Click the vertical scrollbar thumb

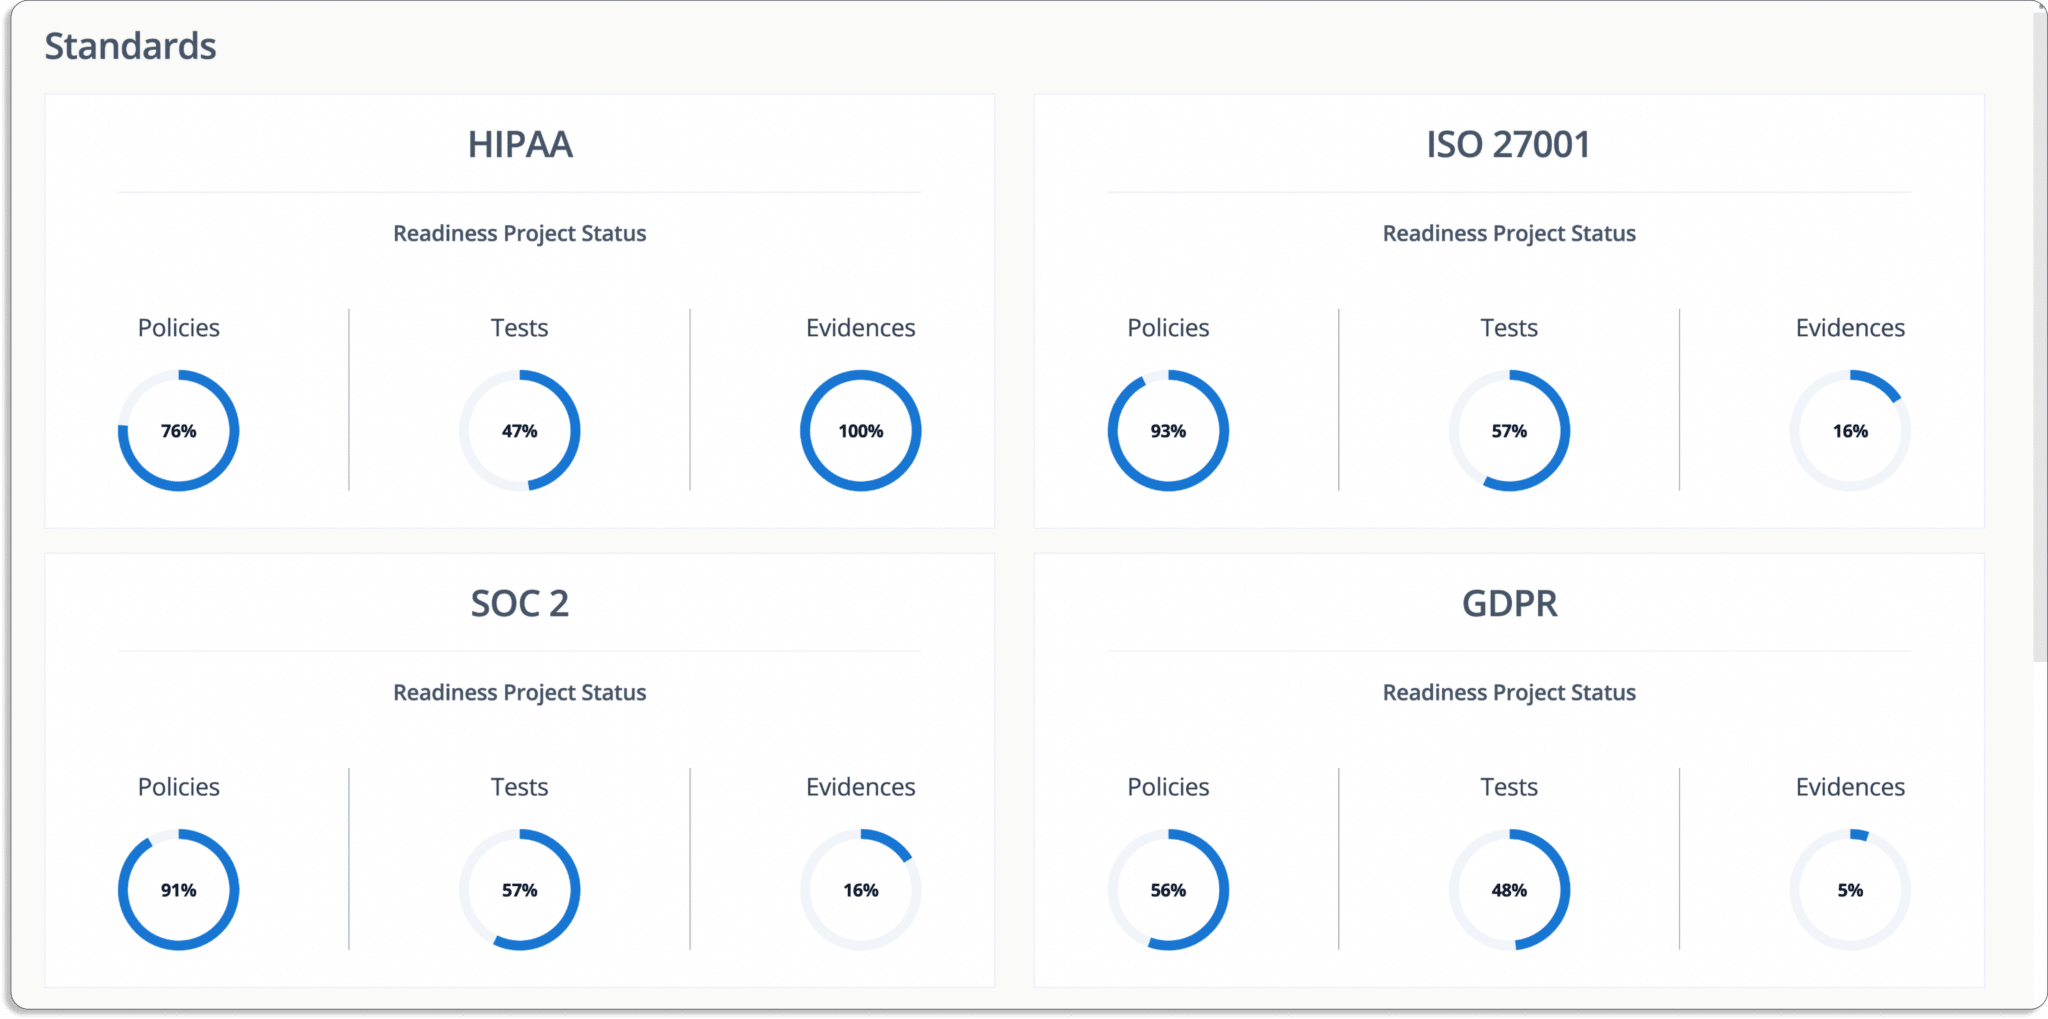pyautogui.click(x=2040, y=335)
